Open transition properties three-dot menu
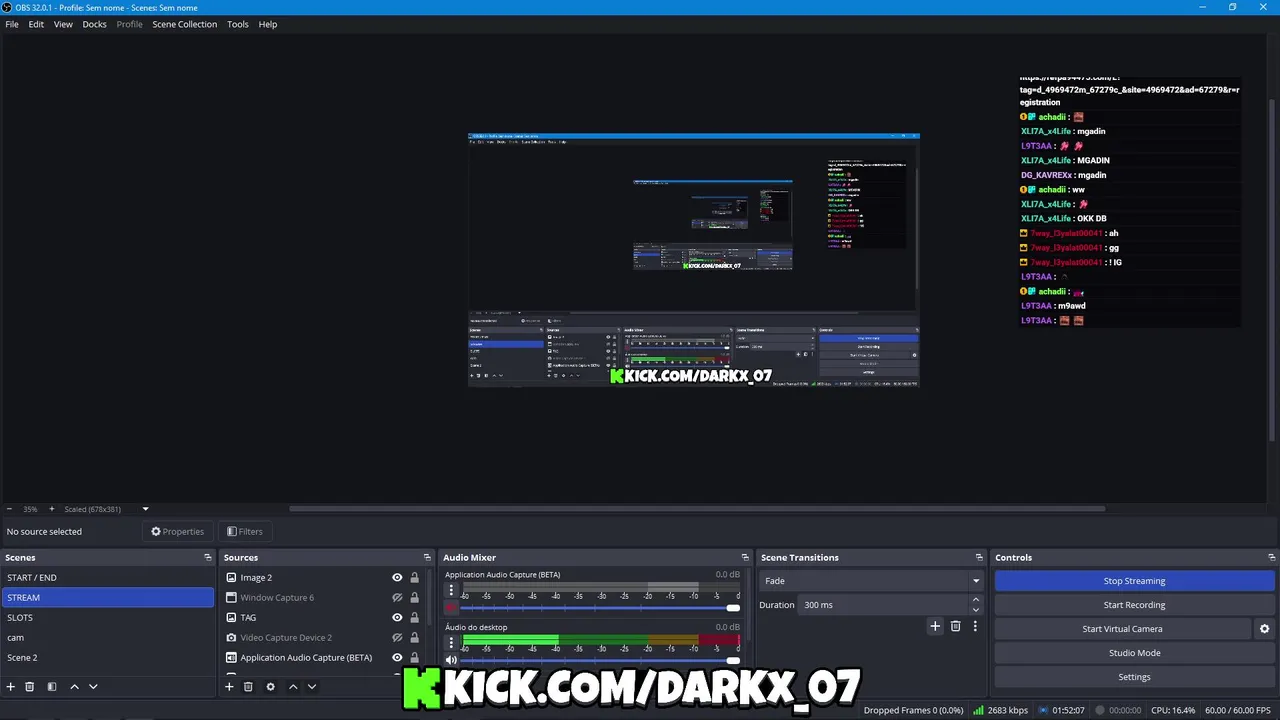This screenshot has width=1280, height=720. (975, 627)
